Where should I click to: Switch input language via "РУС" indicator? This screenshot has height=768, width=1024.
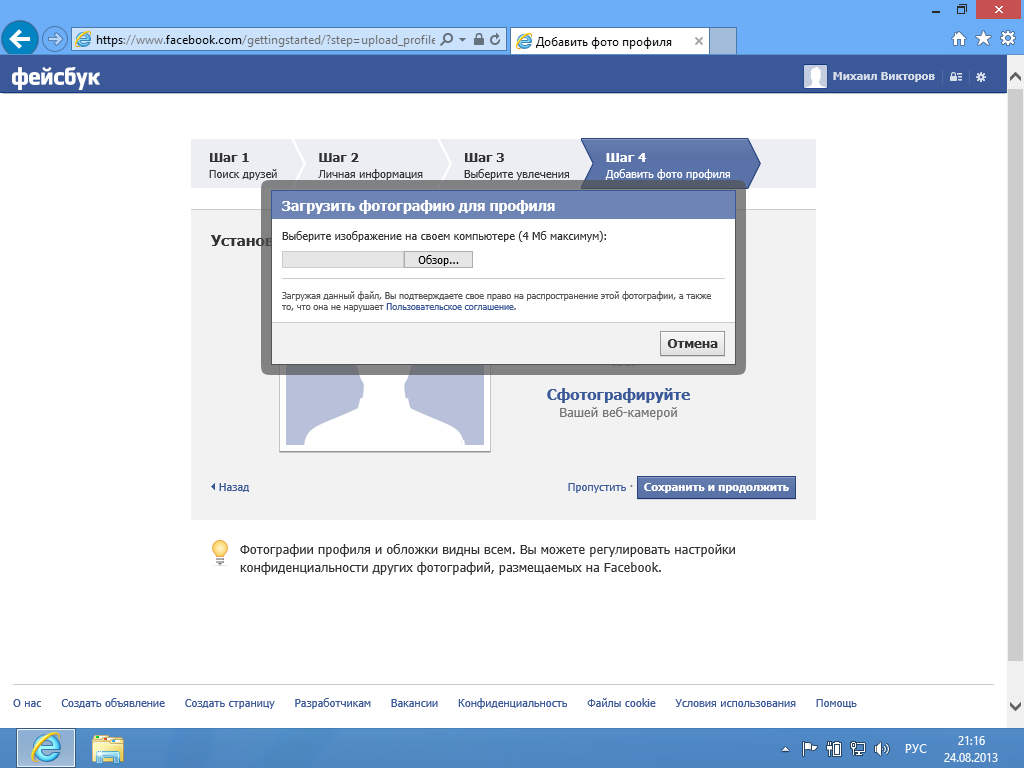pyautogui.click(x=916, y=749)
